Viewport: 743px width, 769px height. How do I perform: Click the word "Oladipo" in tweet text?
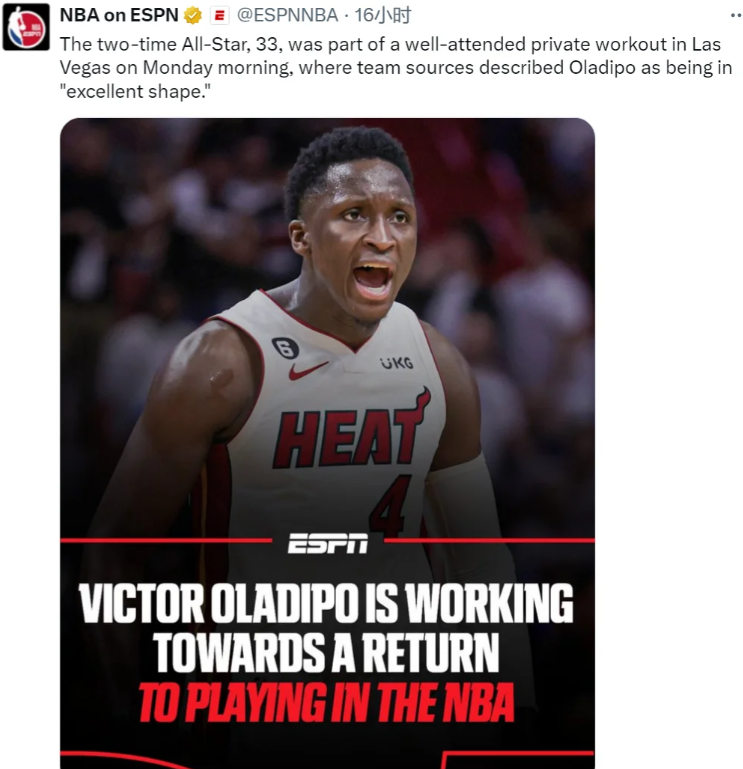(x=602, y=68)
